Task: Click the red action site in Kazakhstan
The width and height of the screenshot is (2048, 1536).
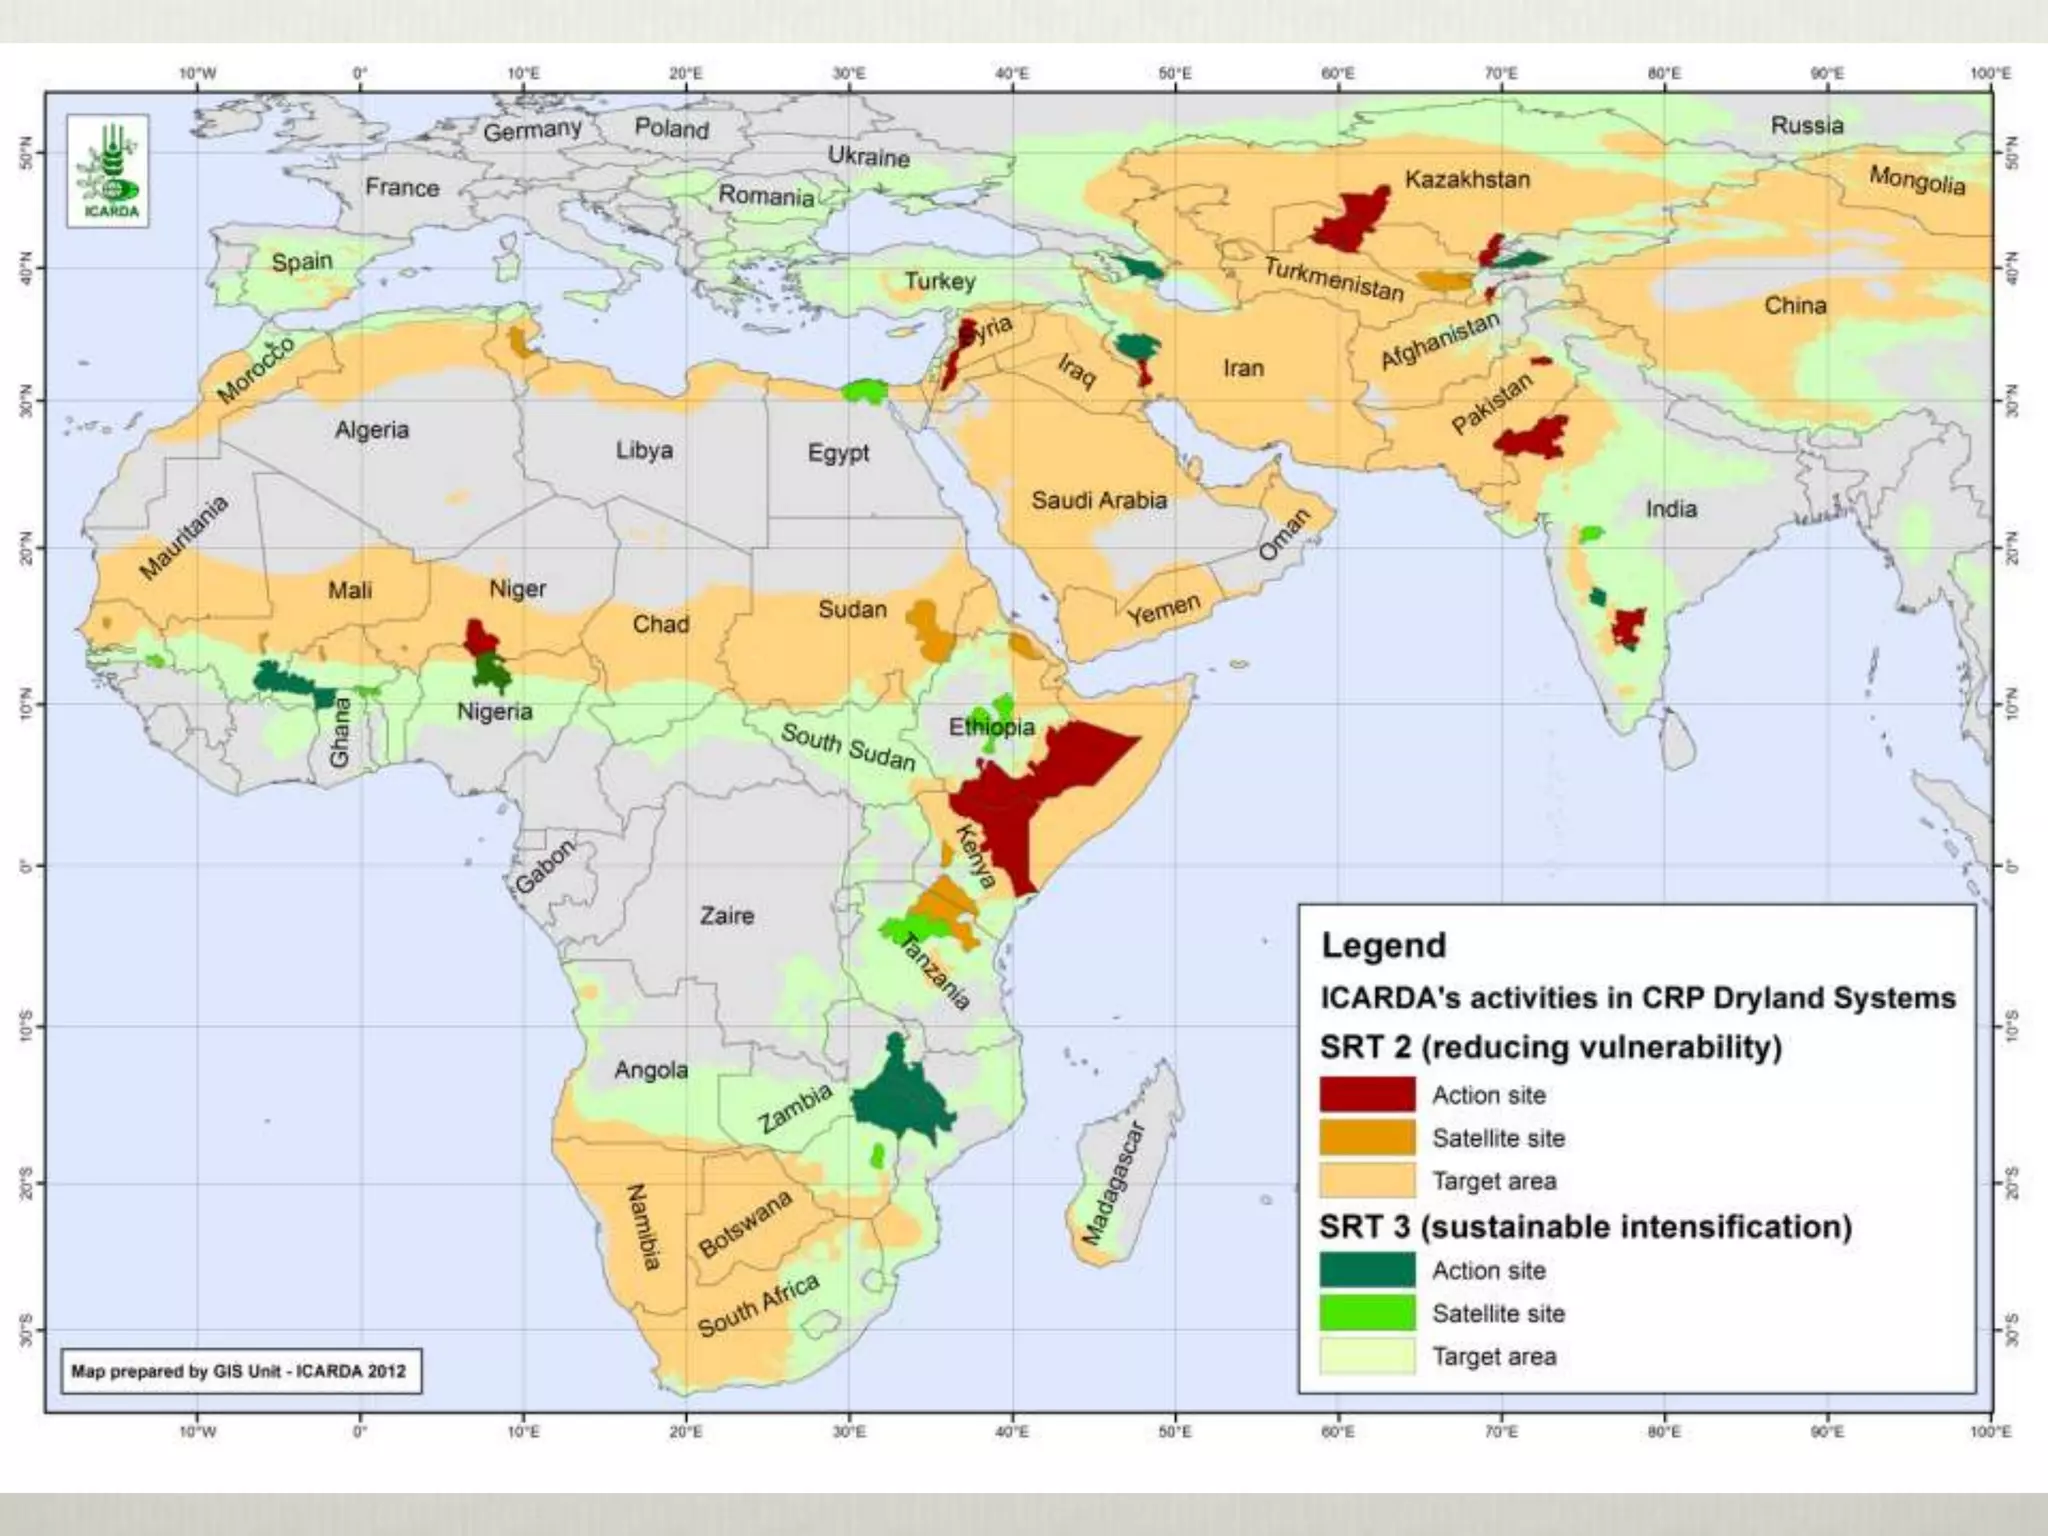Action: click(1350, 220)
